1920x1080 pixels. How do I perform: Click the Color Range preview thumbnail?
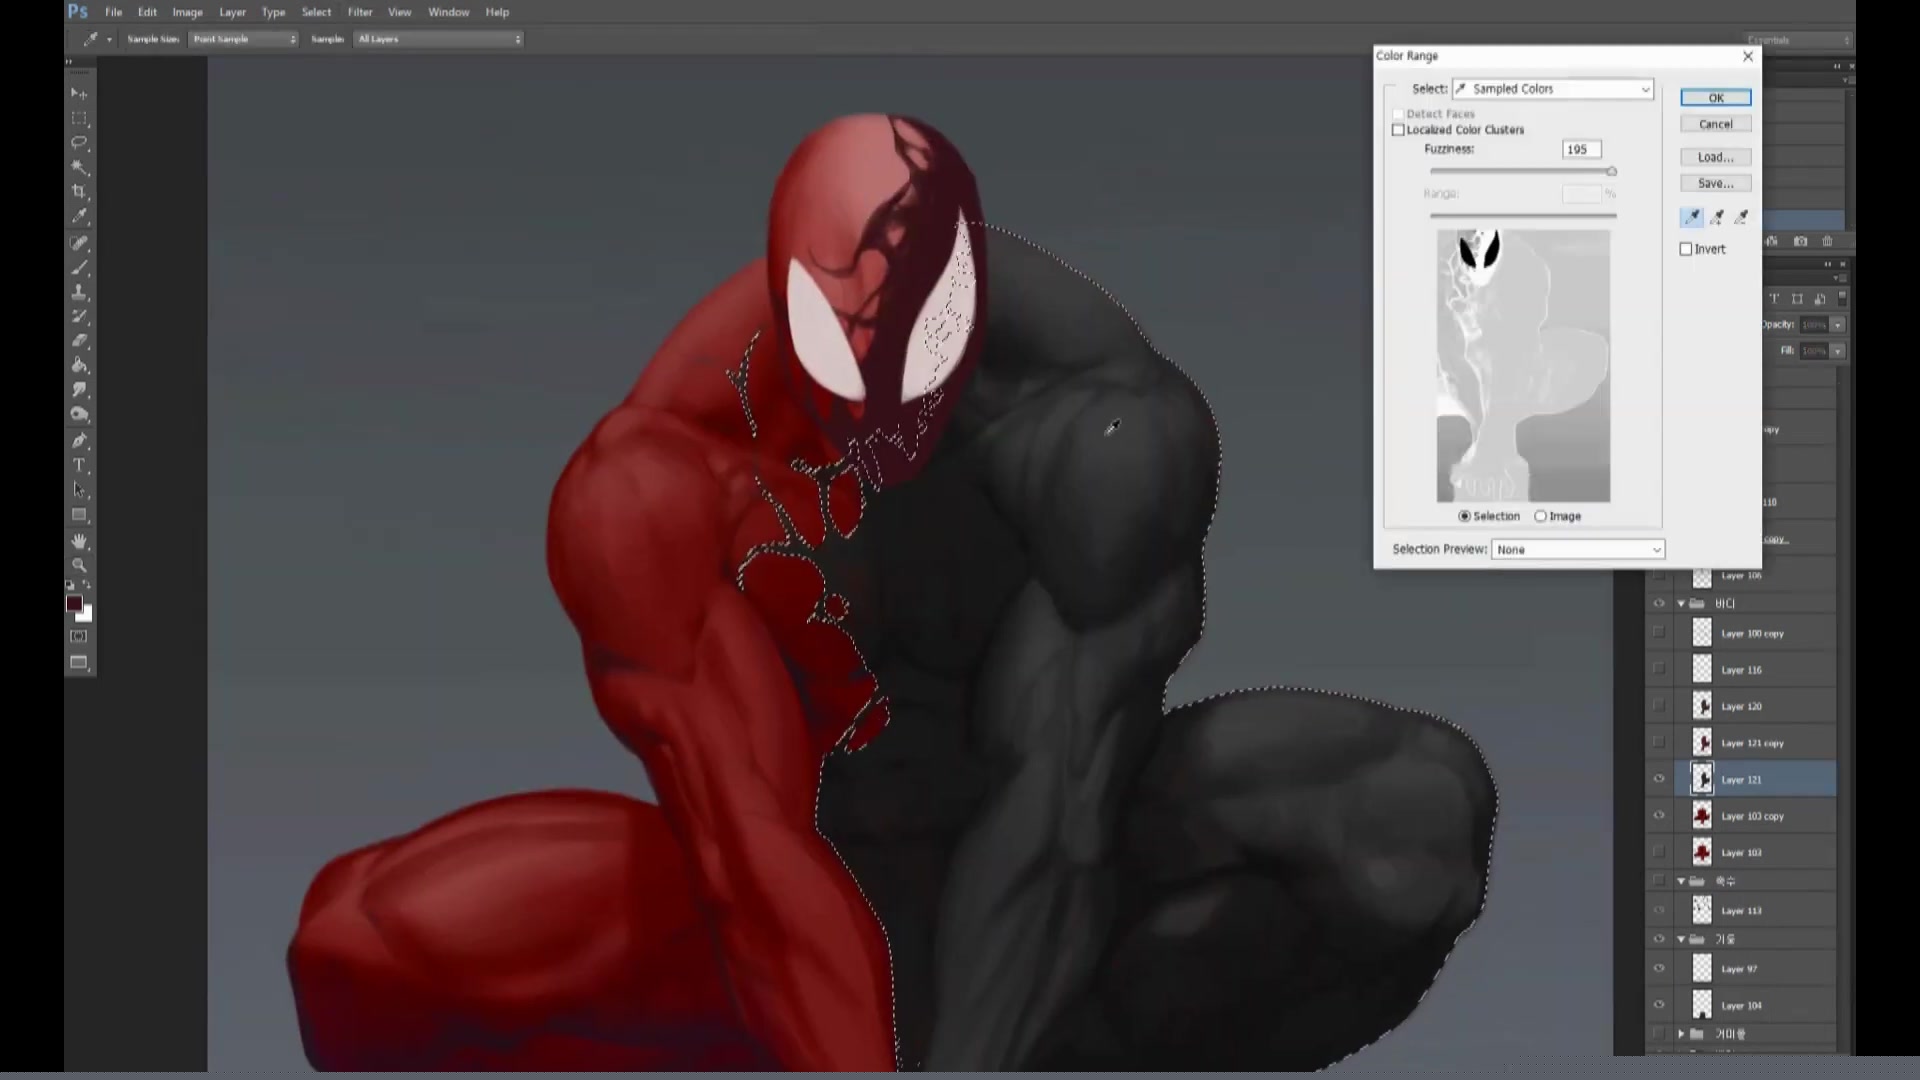1523,366
